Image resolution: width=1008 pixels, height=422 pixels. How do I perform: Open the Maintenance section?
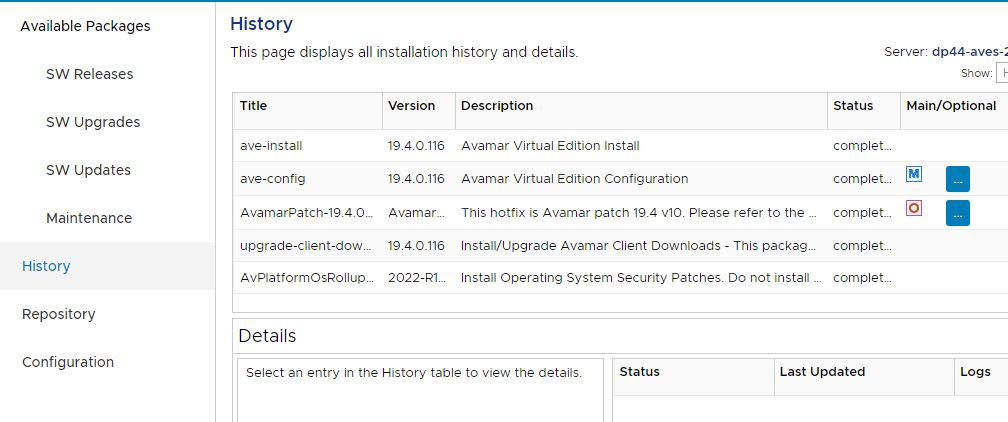[89, 218]
